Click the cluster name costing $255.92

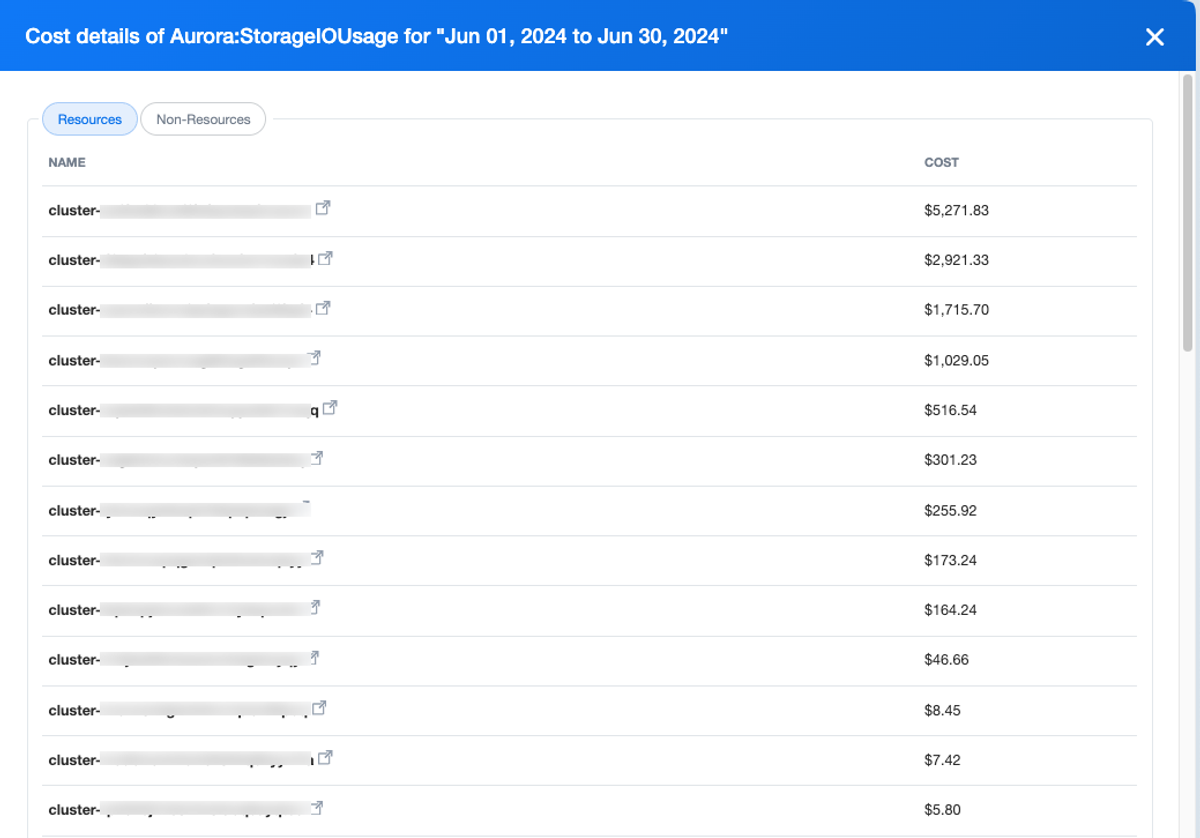click(x=180, y=510)
